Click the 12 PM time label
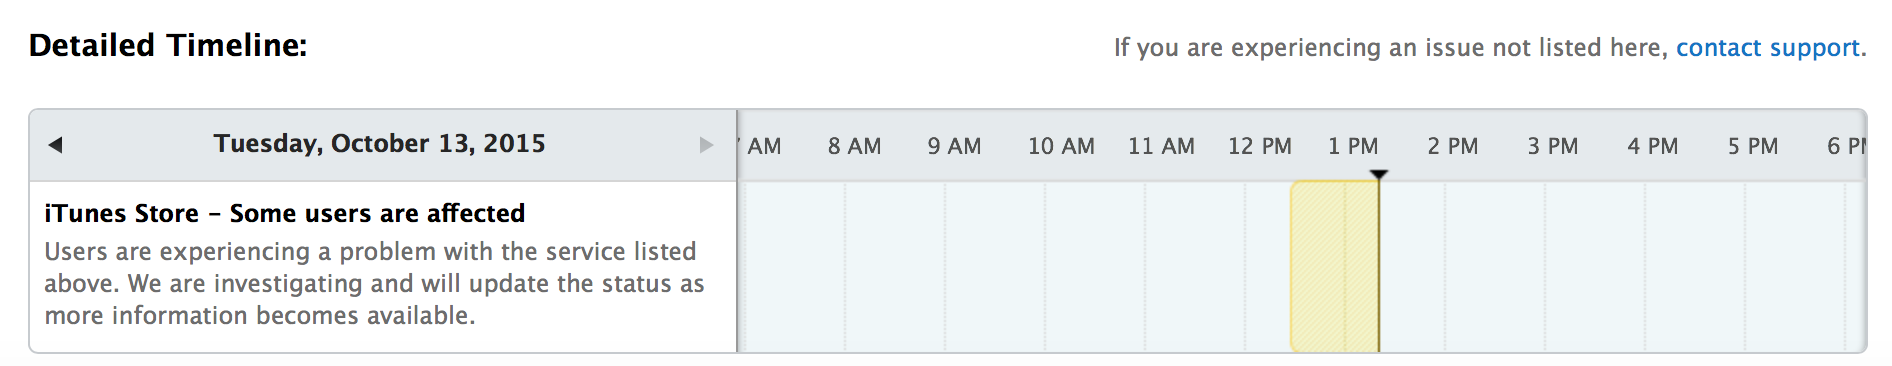The height and width of the screenshot is (366, 1892). pyautogui.click(x=1260, y=146)
